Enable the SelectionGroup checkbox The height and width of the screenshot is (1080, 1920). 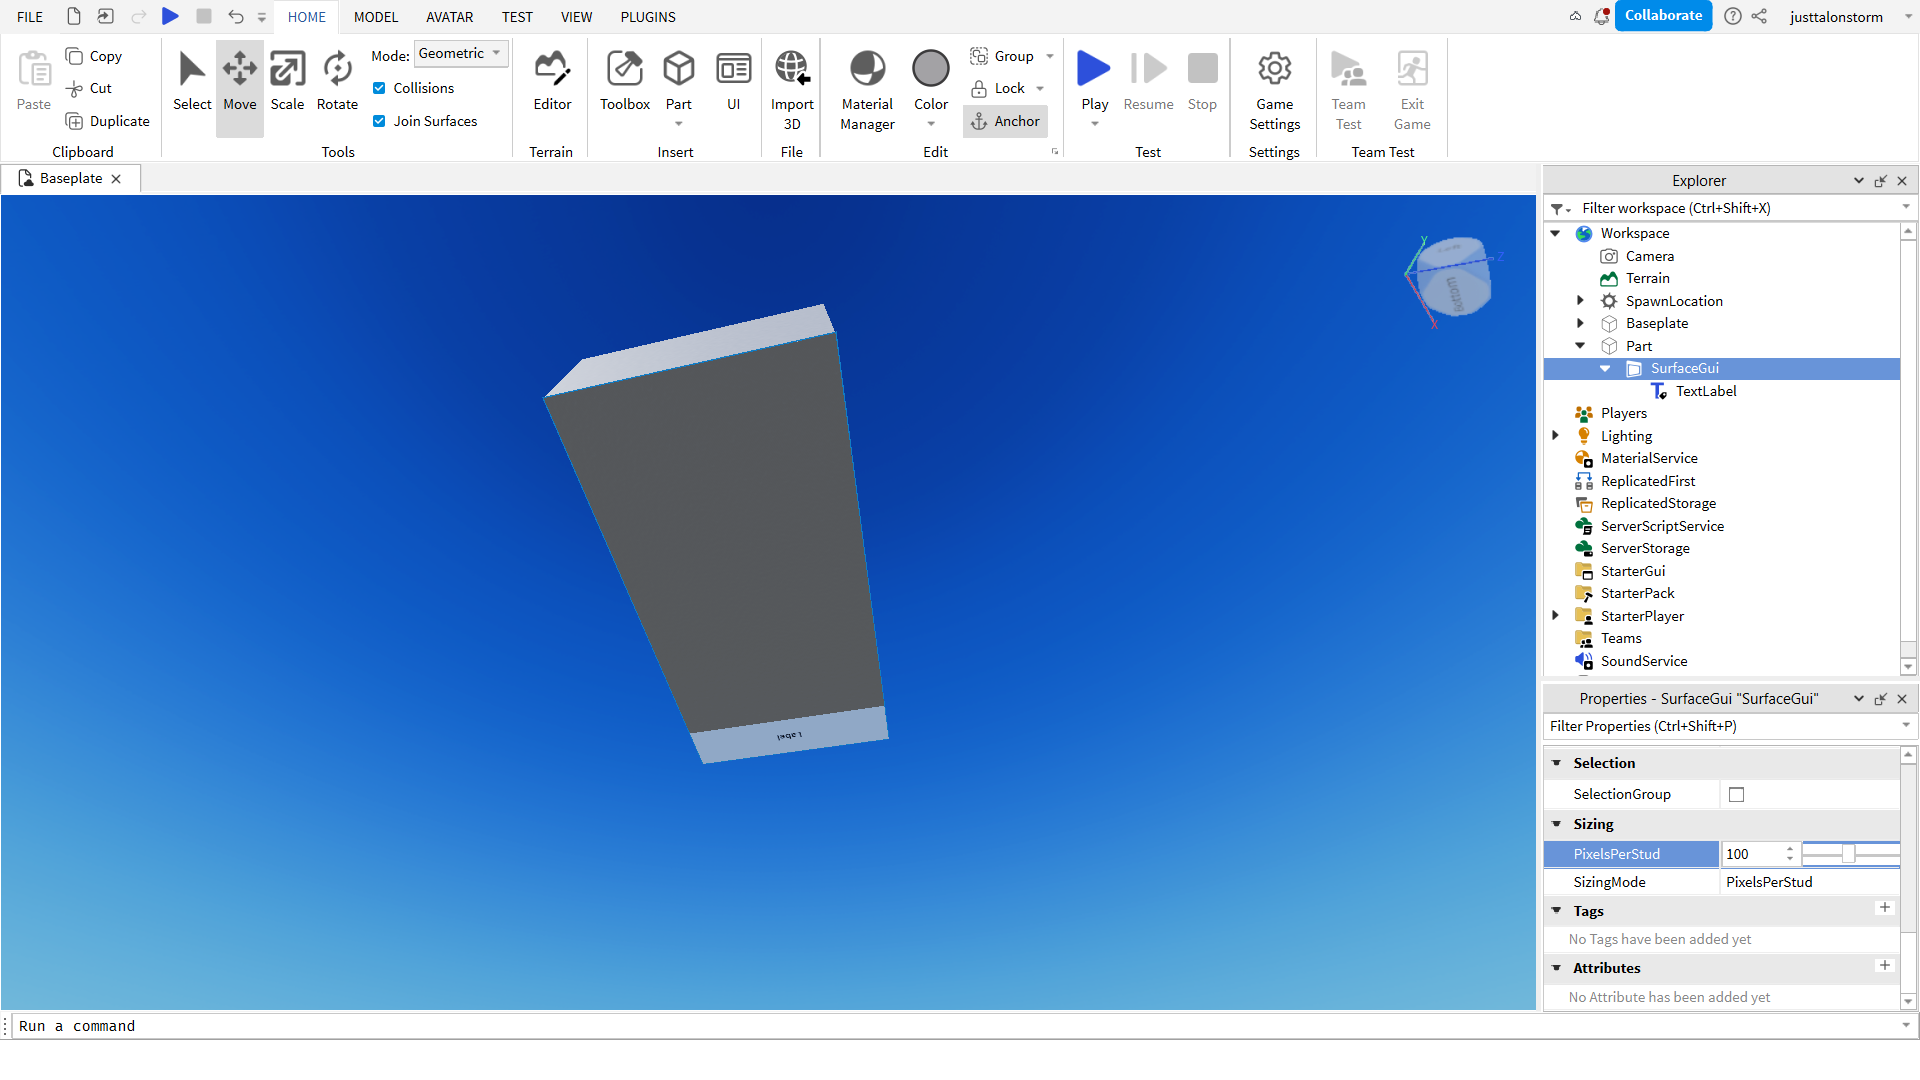[x=1736, y=794]
